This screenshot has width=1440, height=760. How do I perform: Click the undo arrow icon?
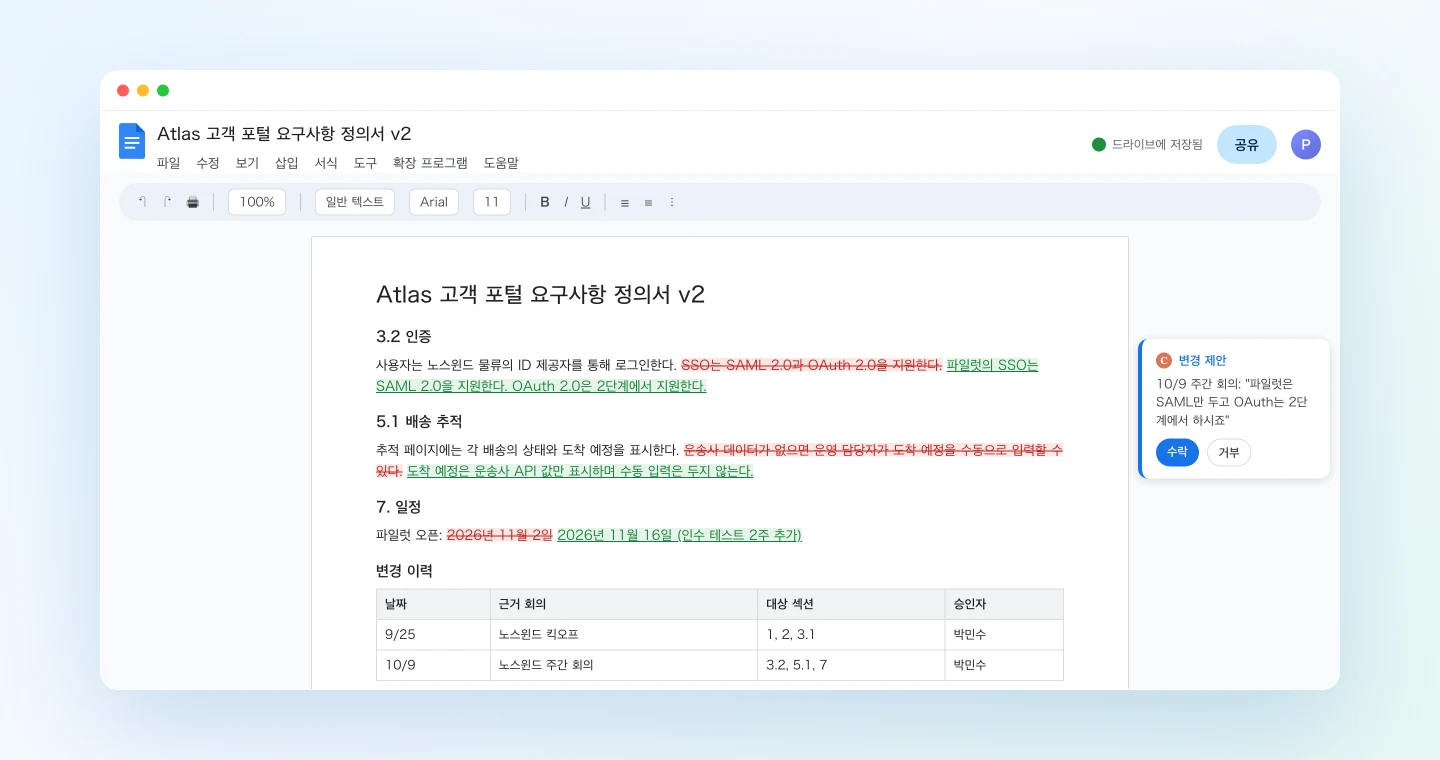tap(142, 202)
